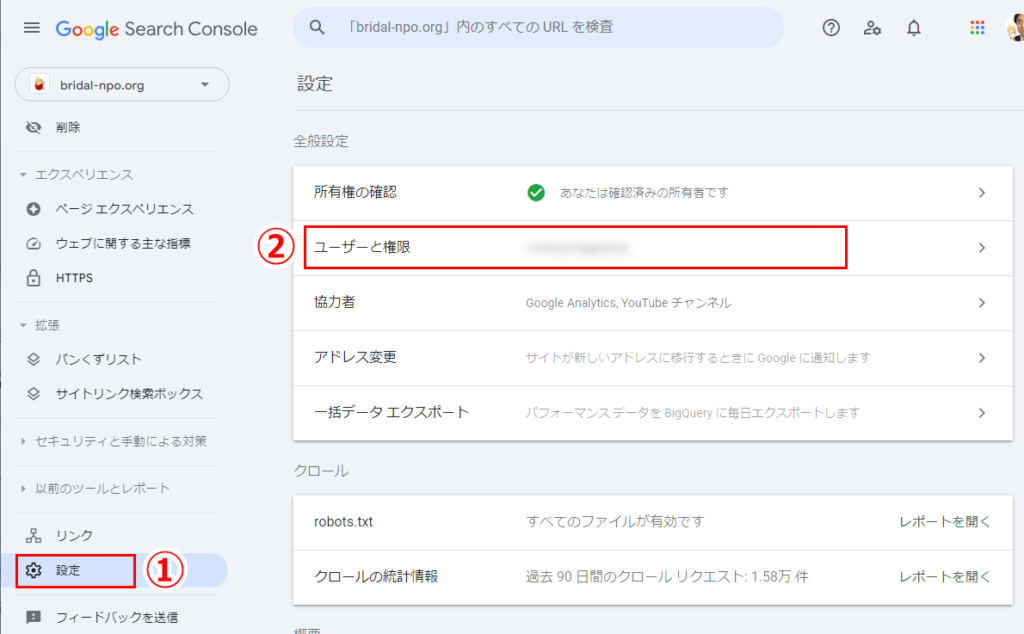Click the Google Search Console logo
Viewport: 1024px width, 634px height.
pos(156,29)
